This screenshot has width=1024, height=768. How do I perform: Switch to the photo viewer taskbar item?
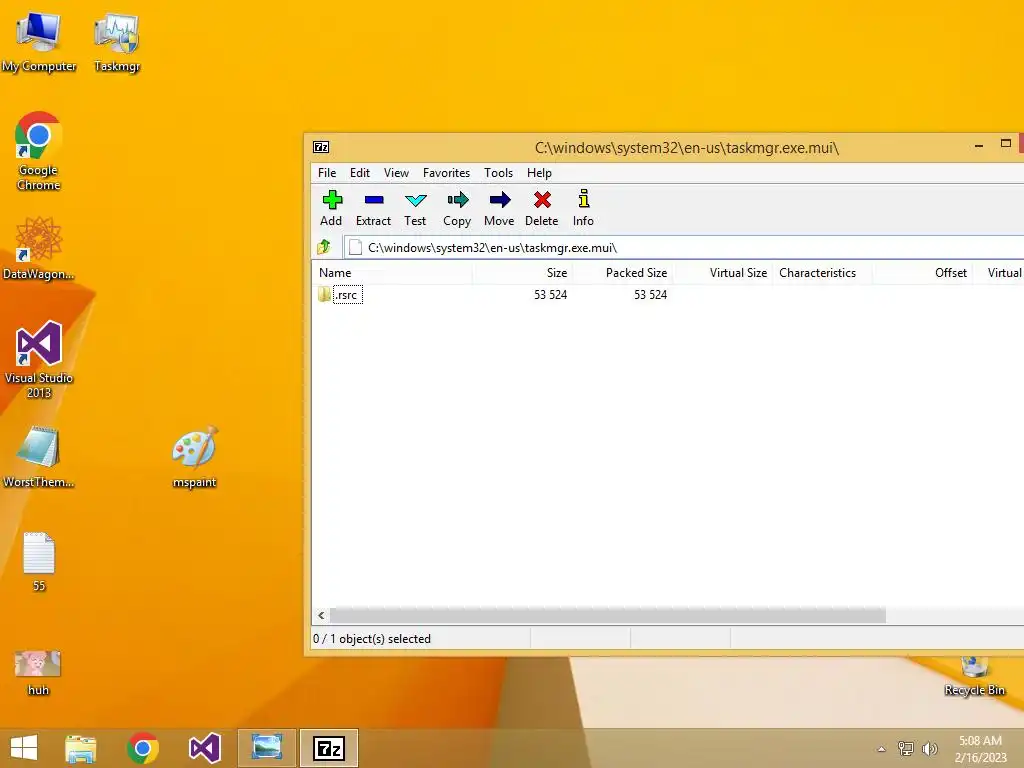tap(266, 748)
